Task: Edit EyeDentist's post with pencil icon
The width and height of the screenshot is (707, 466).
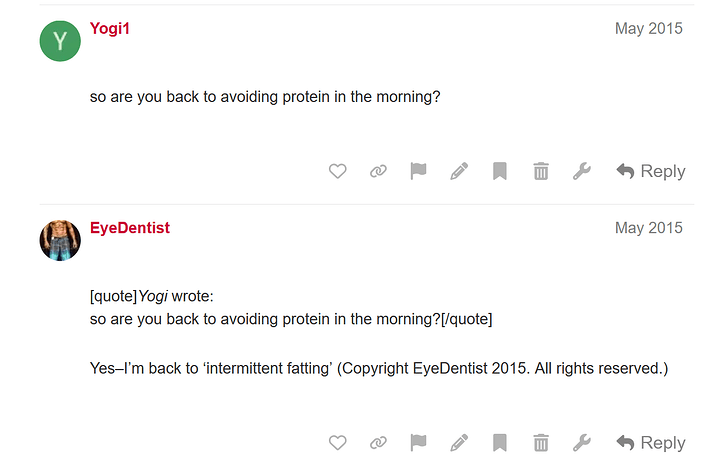Action: pyautogui.click(x=459, y=443)
